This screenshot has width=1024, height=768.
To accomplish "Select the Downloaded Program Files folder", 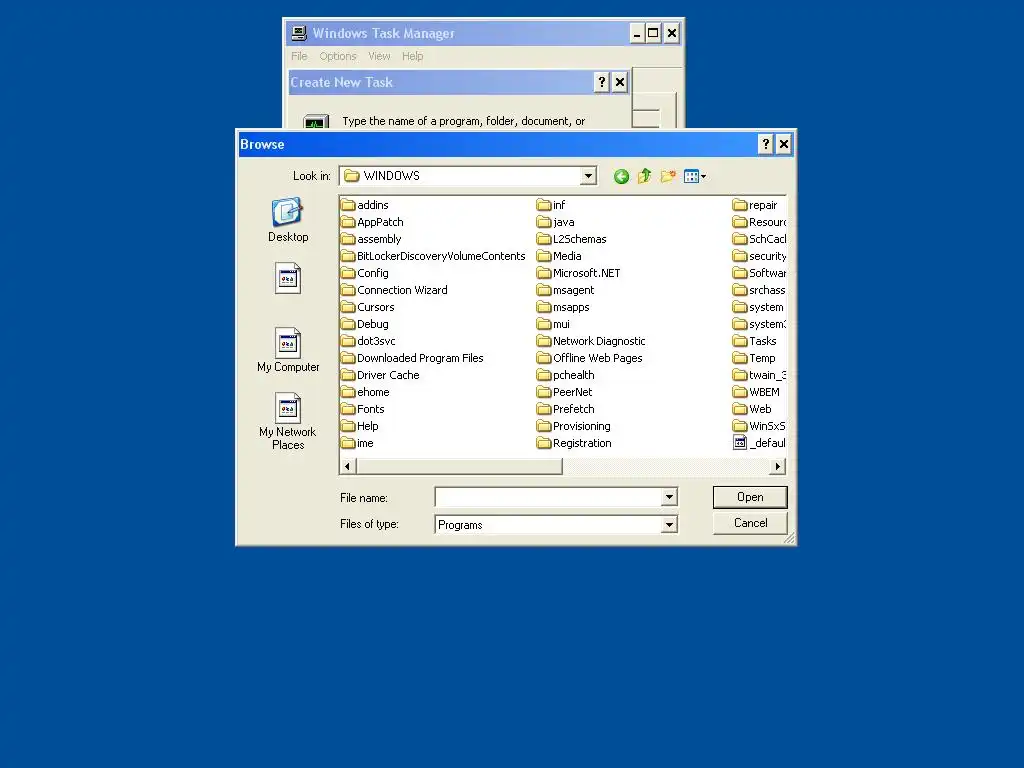I will (412, 358).
